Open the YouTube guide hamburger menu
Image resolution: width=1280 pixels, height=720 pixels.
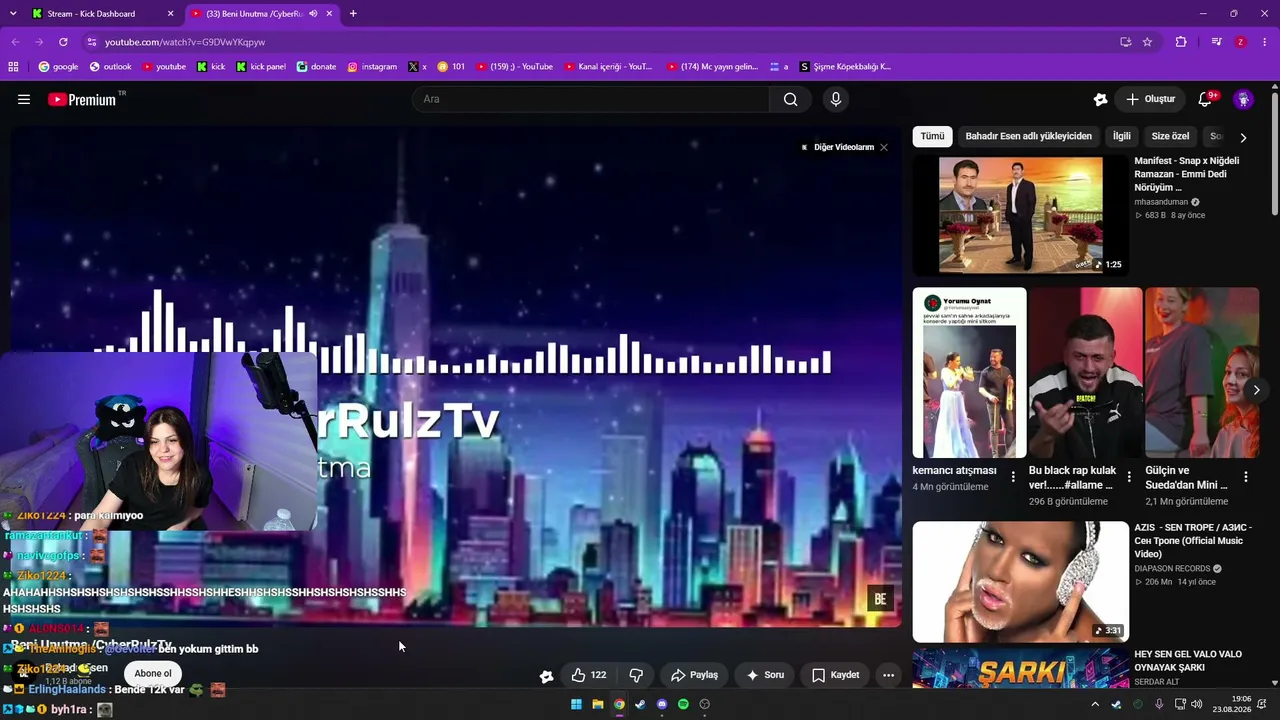pos(24,99)
